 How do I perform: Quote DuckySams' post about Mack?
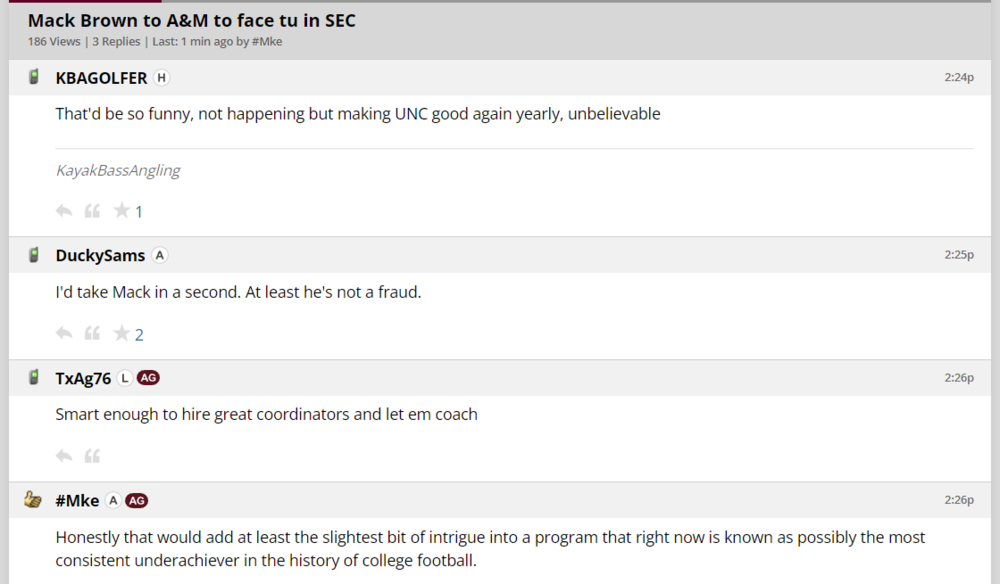(x=92, y=333)
